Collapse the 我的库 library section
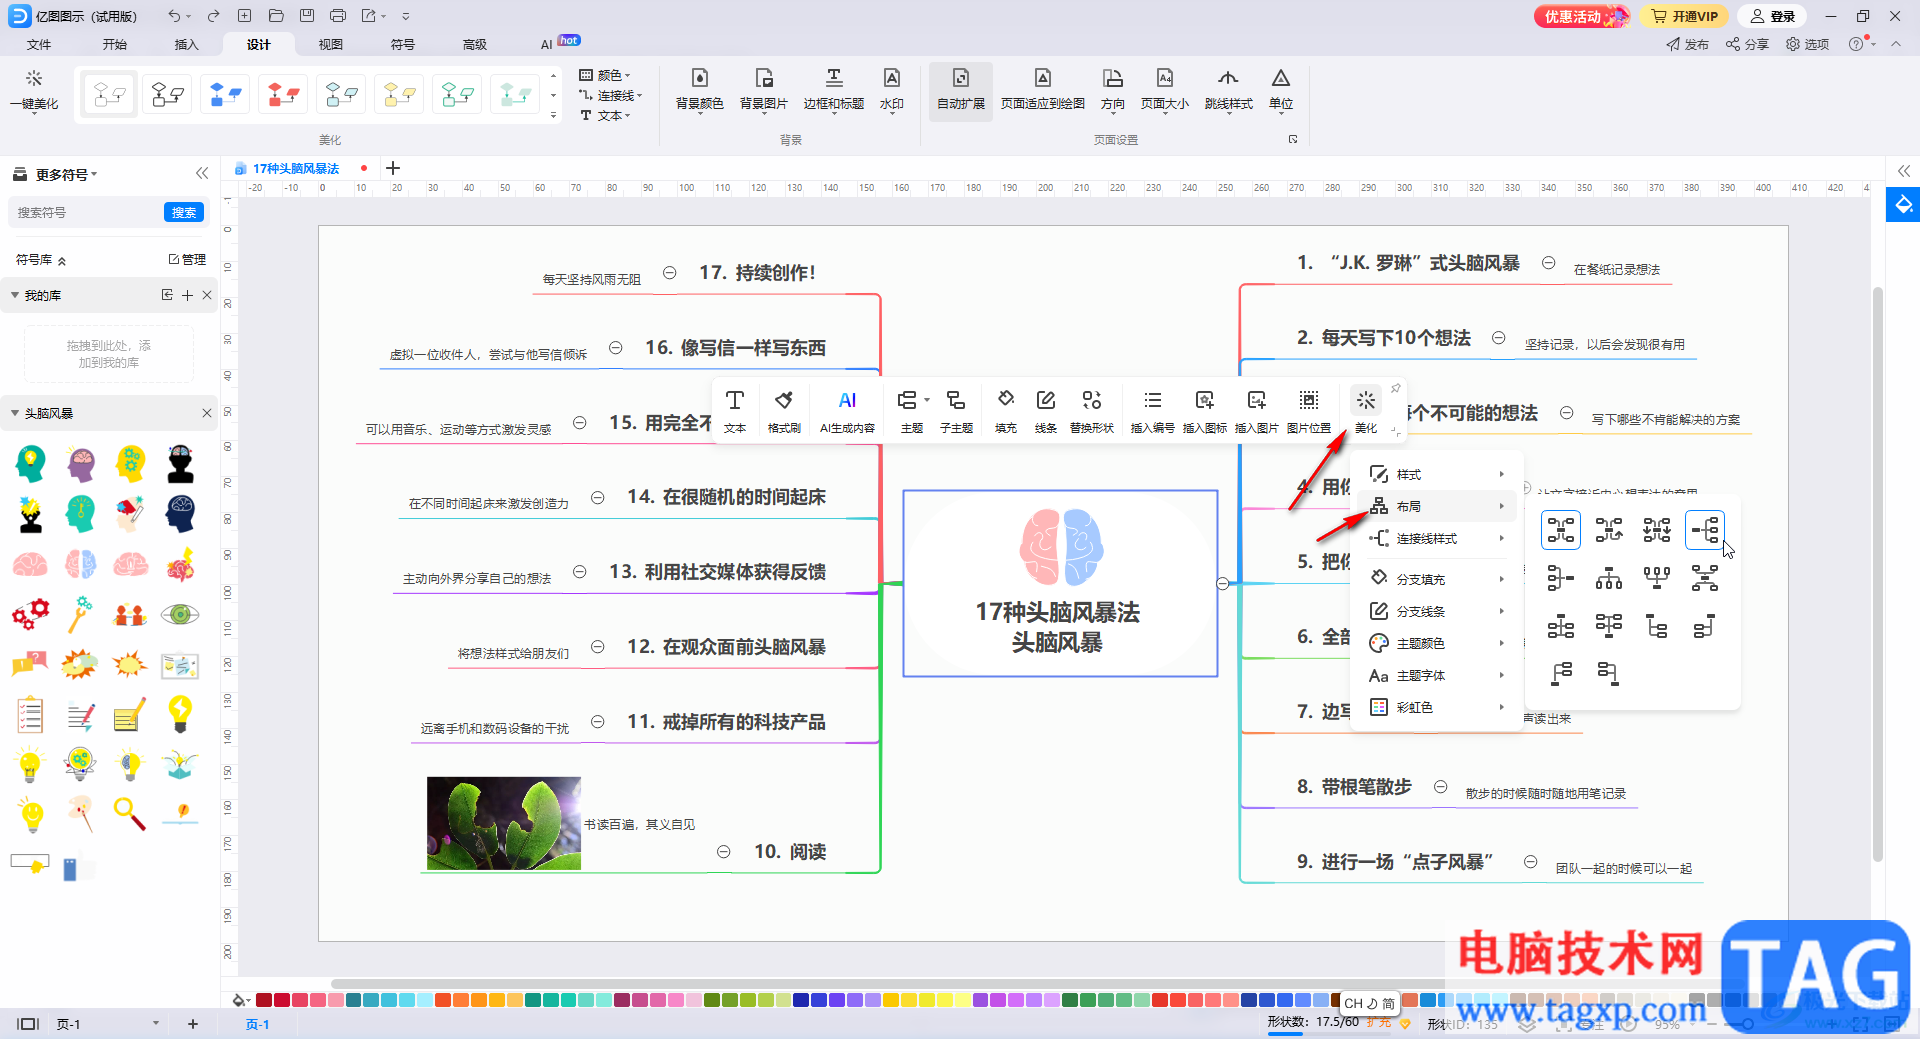1920x1039 pixels. (15, 295)
